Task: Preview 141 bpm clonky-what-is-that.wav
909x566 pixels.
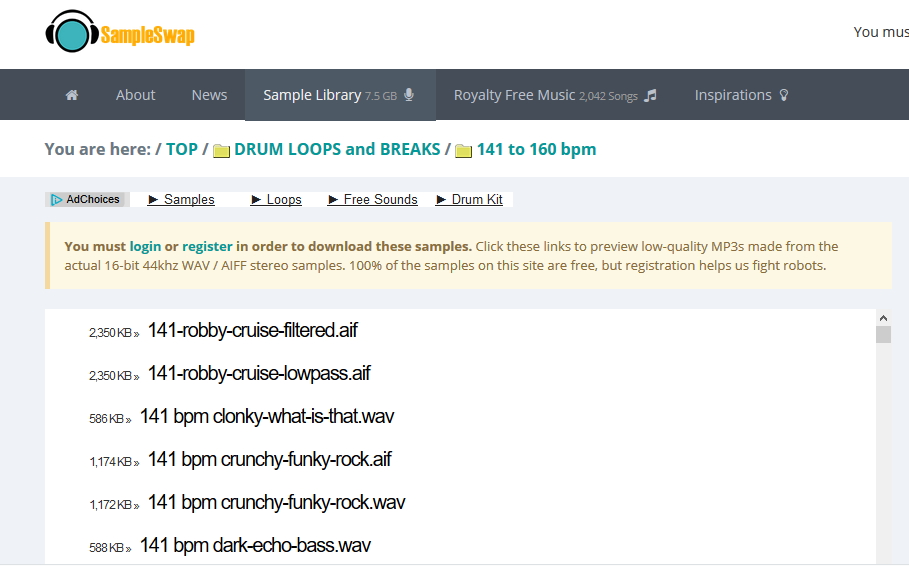Action: [267, 416]
